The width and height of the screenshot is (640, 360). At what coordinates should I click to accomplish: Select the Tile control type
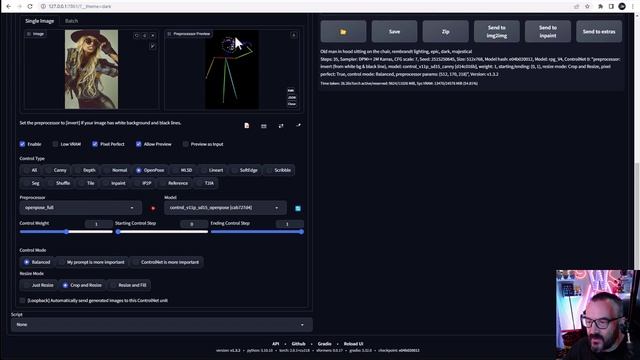click(x=87, y=183)
